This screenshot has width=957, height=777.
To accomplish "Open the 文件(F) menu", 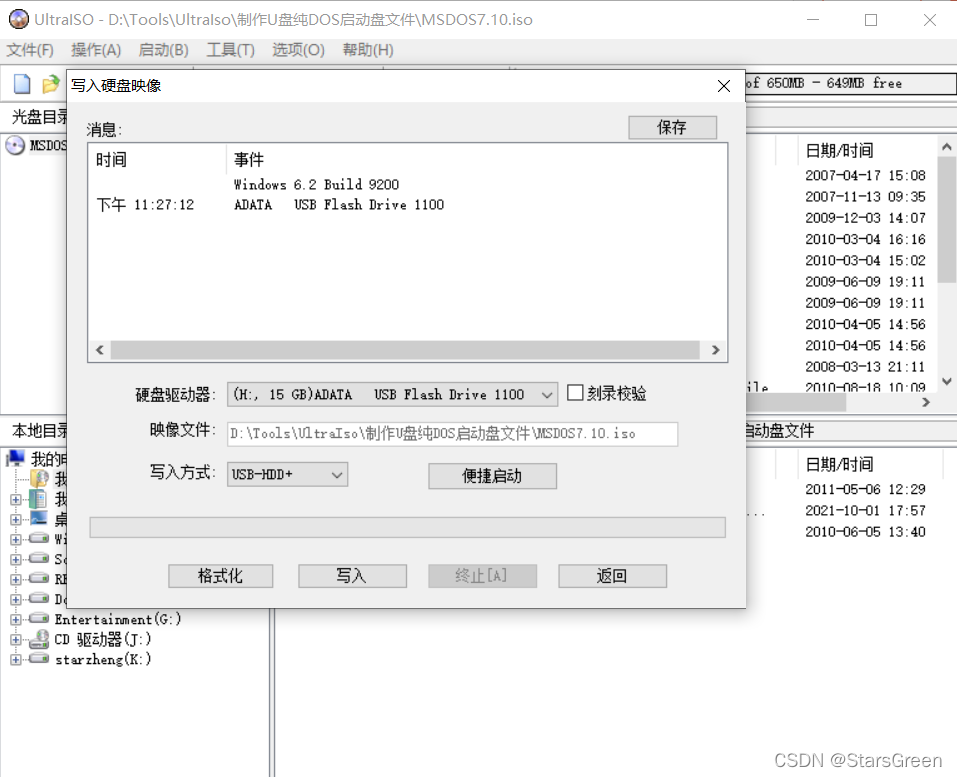I will [x=30, y=50].
